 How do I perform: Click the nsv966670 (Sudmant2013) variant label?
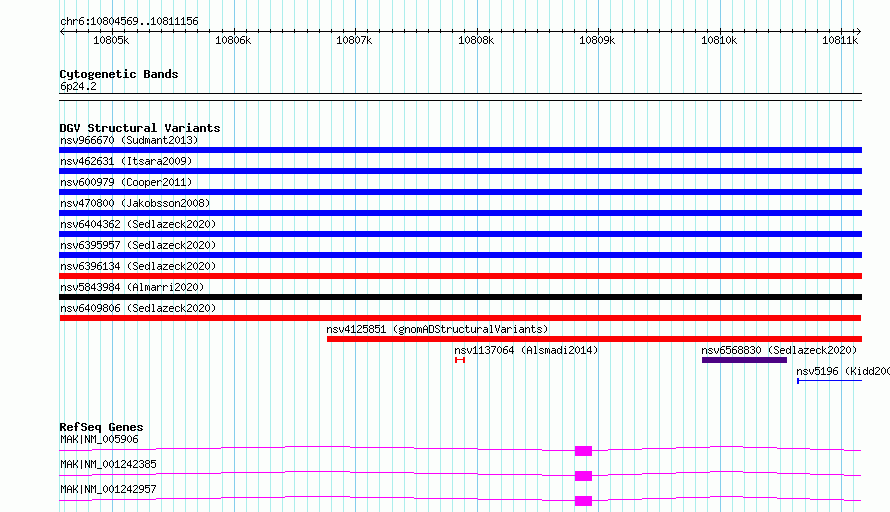[129, 140]
